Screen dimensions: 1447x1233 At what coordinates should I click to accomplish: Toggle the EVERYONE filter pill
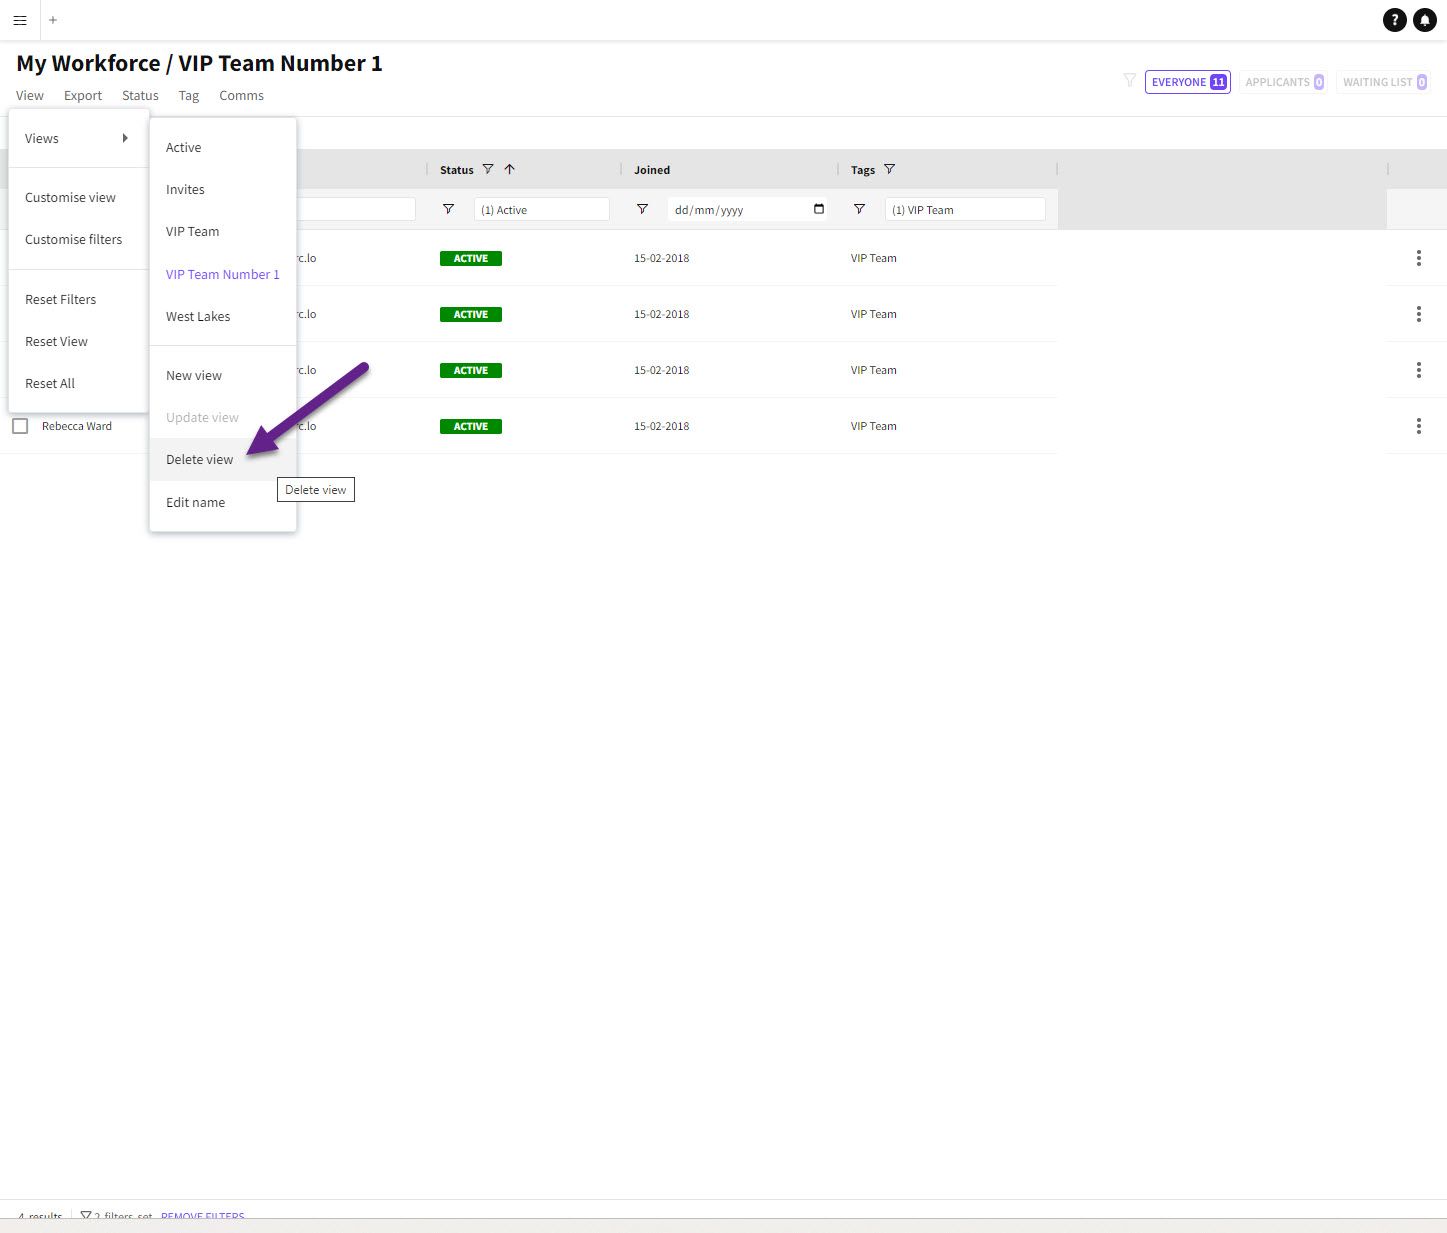click(1187, 82)
